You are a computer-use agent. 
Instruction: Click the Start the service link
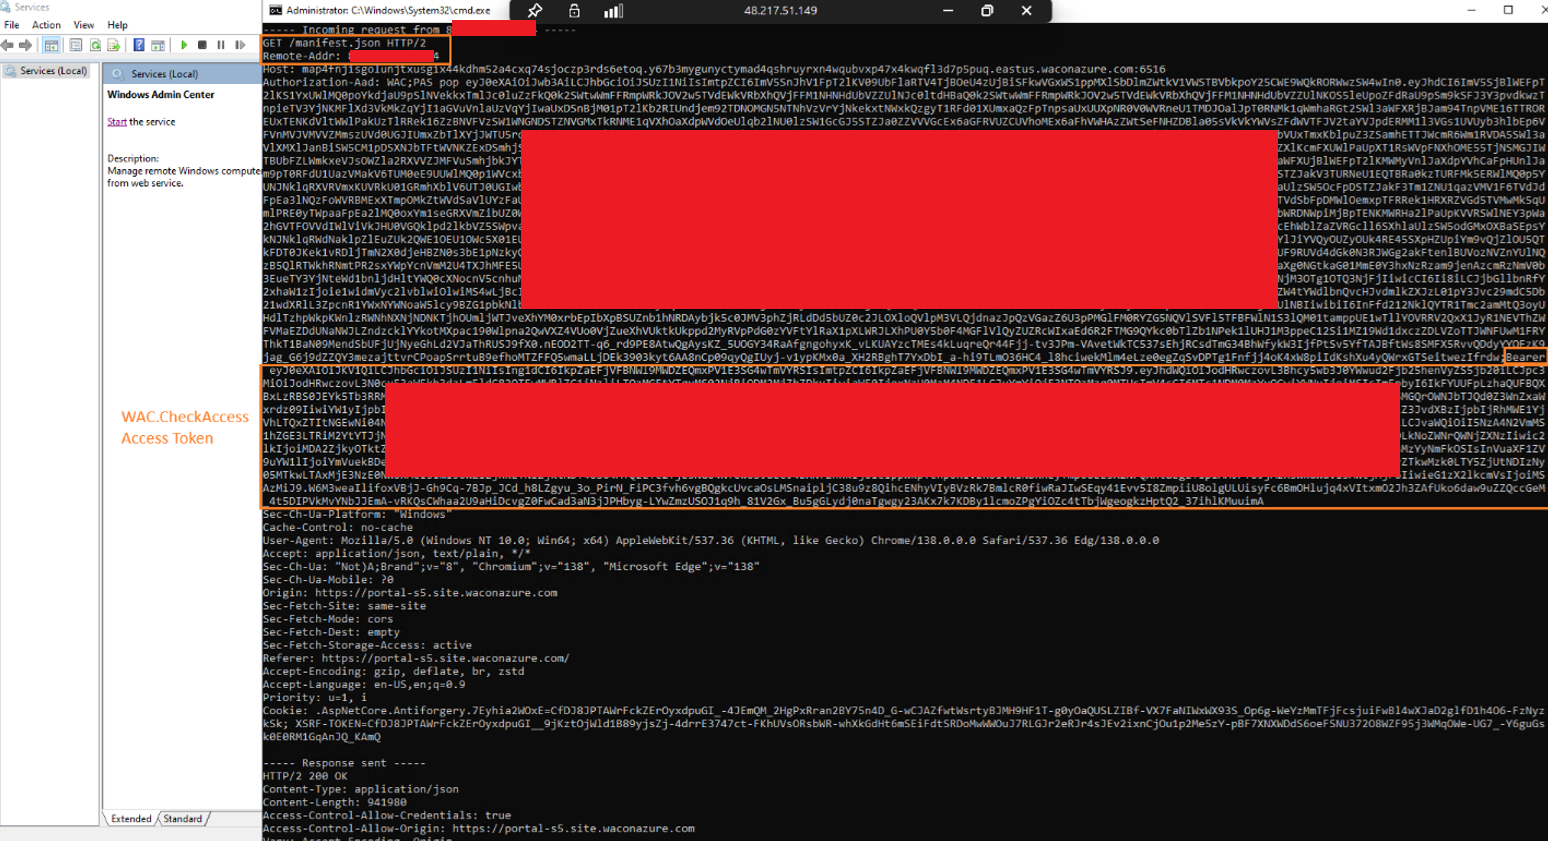117,122
